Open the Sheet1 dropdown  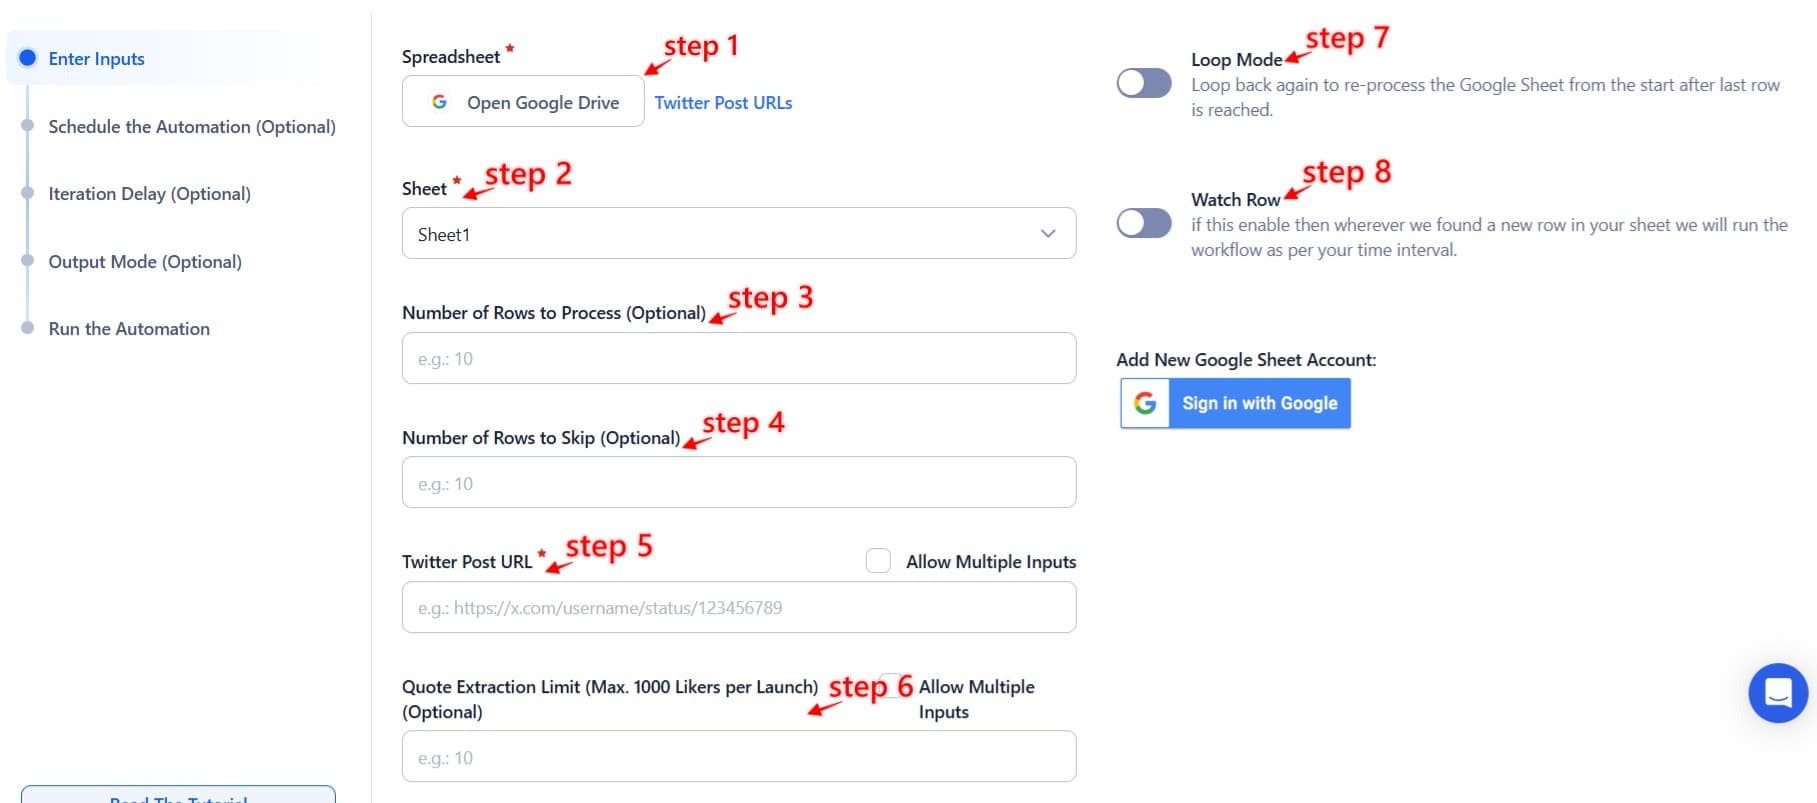pyautogui.click(x=738, y=233)
